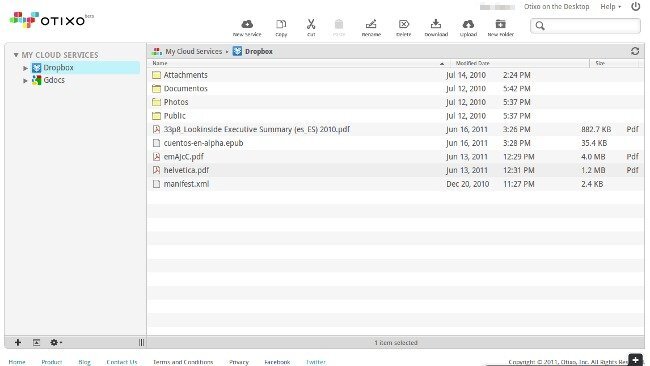
Task: Click the manifest.xml file icon
Action: click(156, 184)
